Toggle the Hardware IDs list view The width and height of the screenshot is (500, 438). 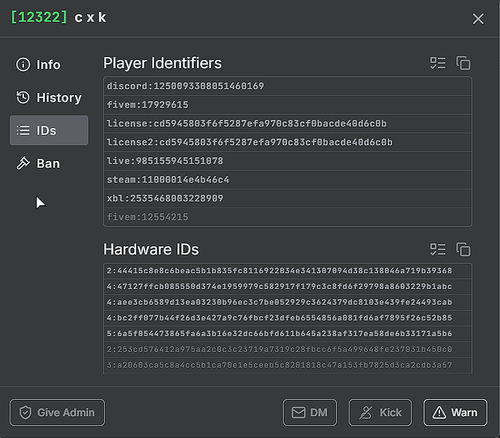tap(438, 249)
